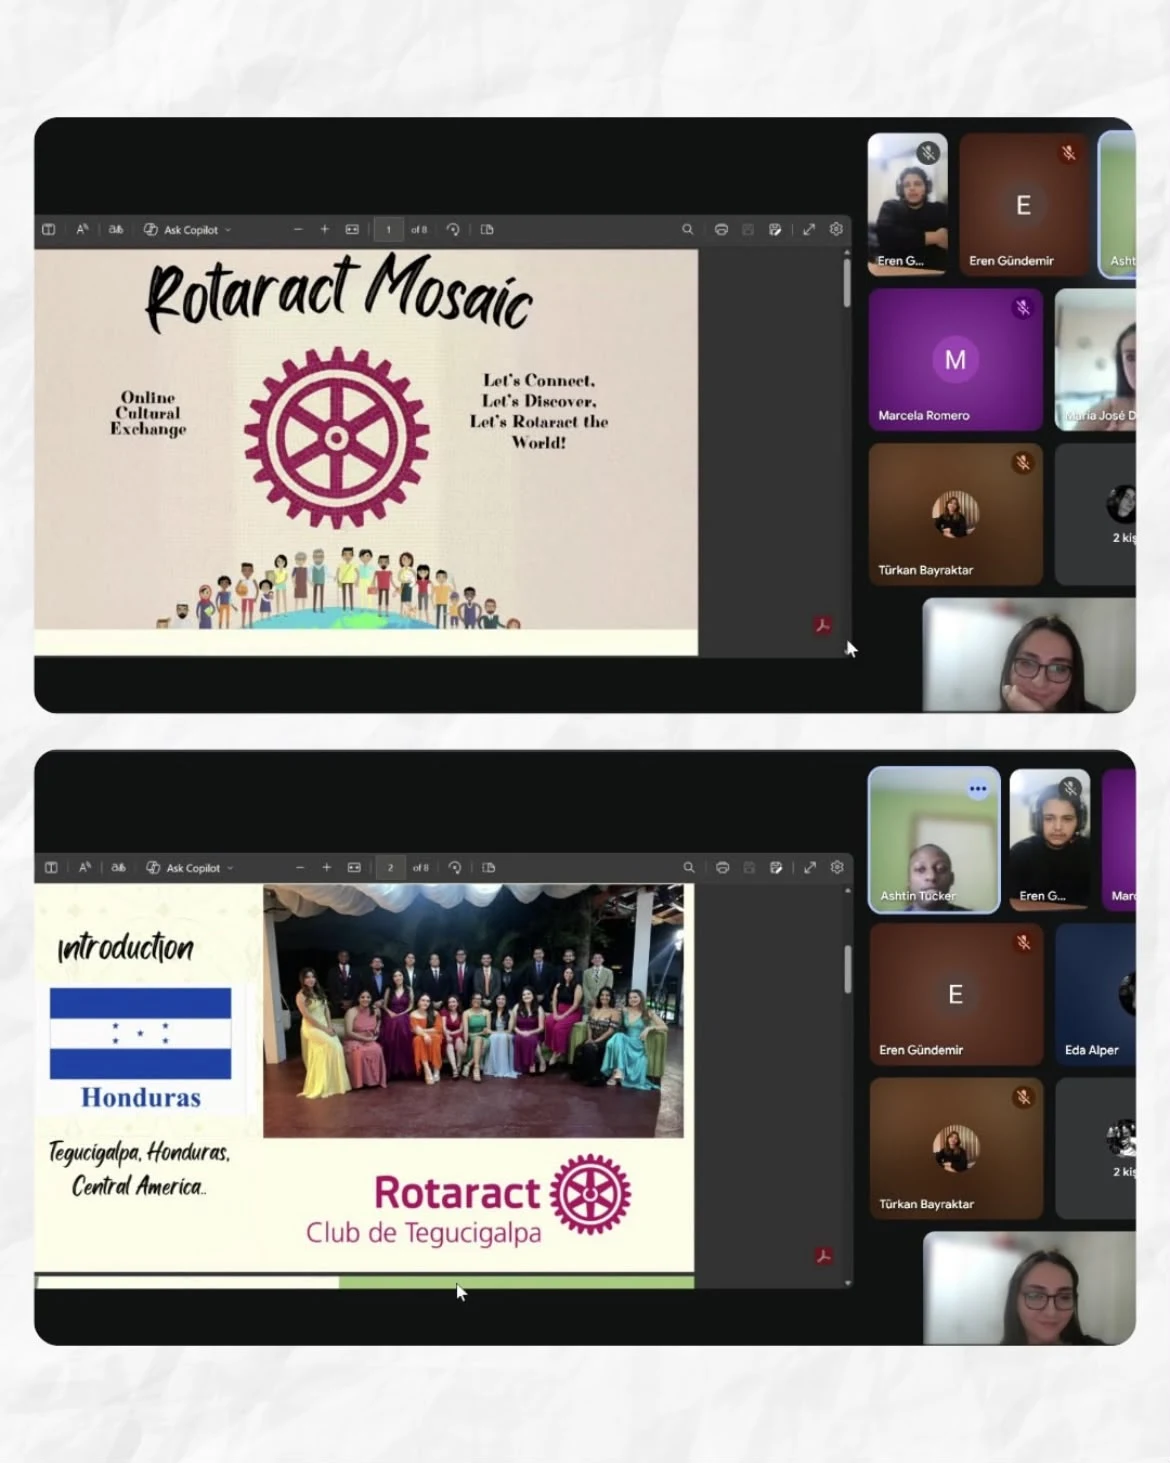Click the scrollbar thumb beside Rotaract Mosaic slide
The height and width of the screenshot is (1463, 1170).
tap(847, 282)
